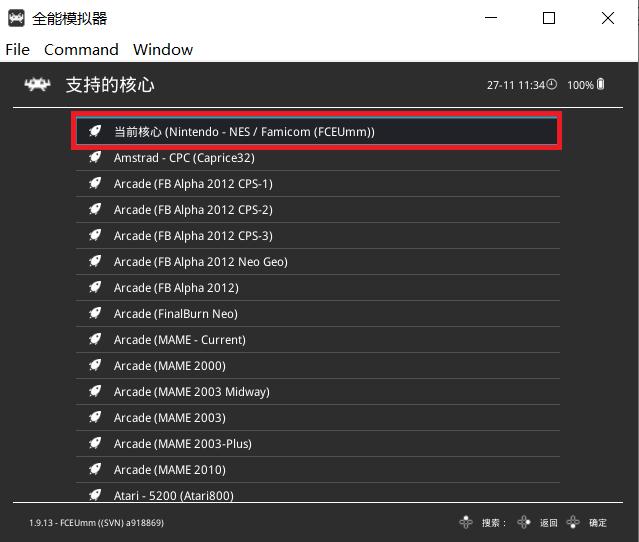
Task: Click the app icon in the title bar
Action: pyautogui.click(x=16, y=18)
